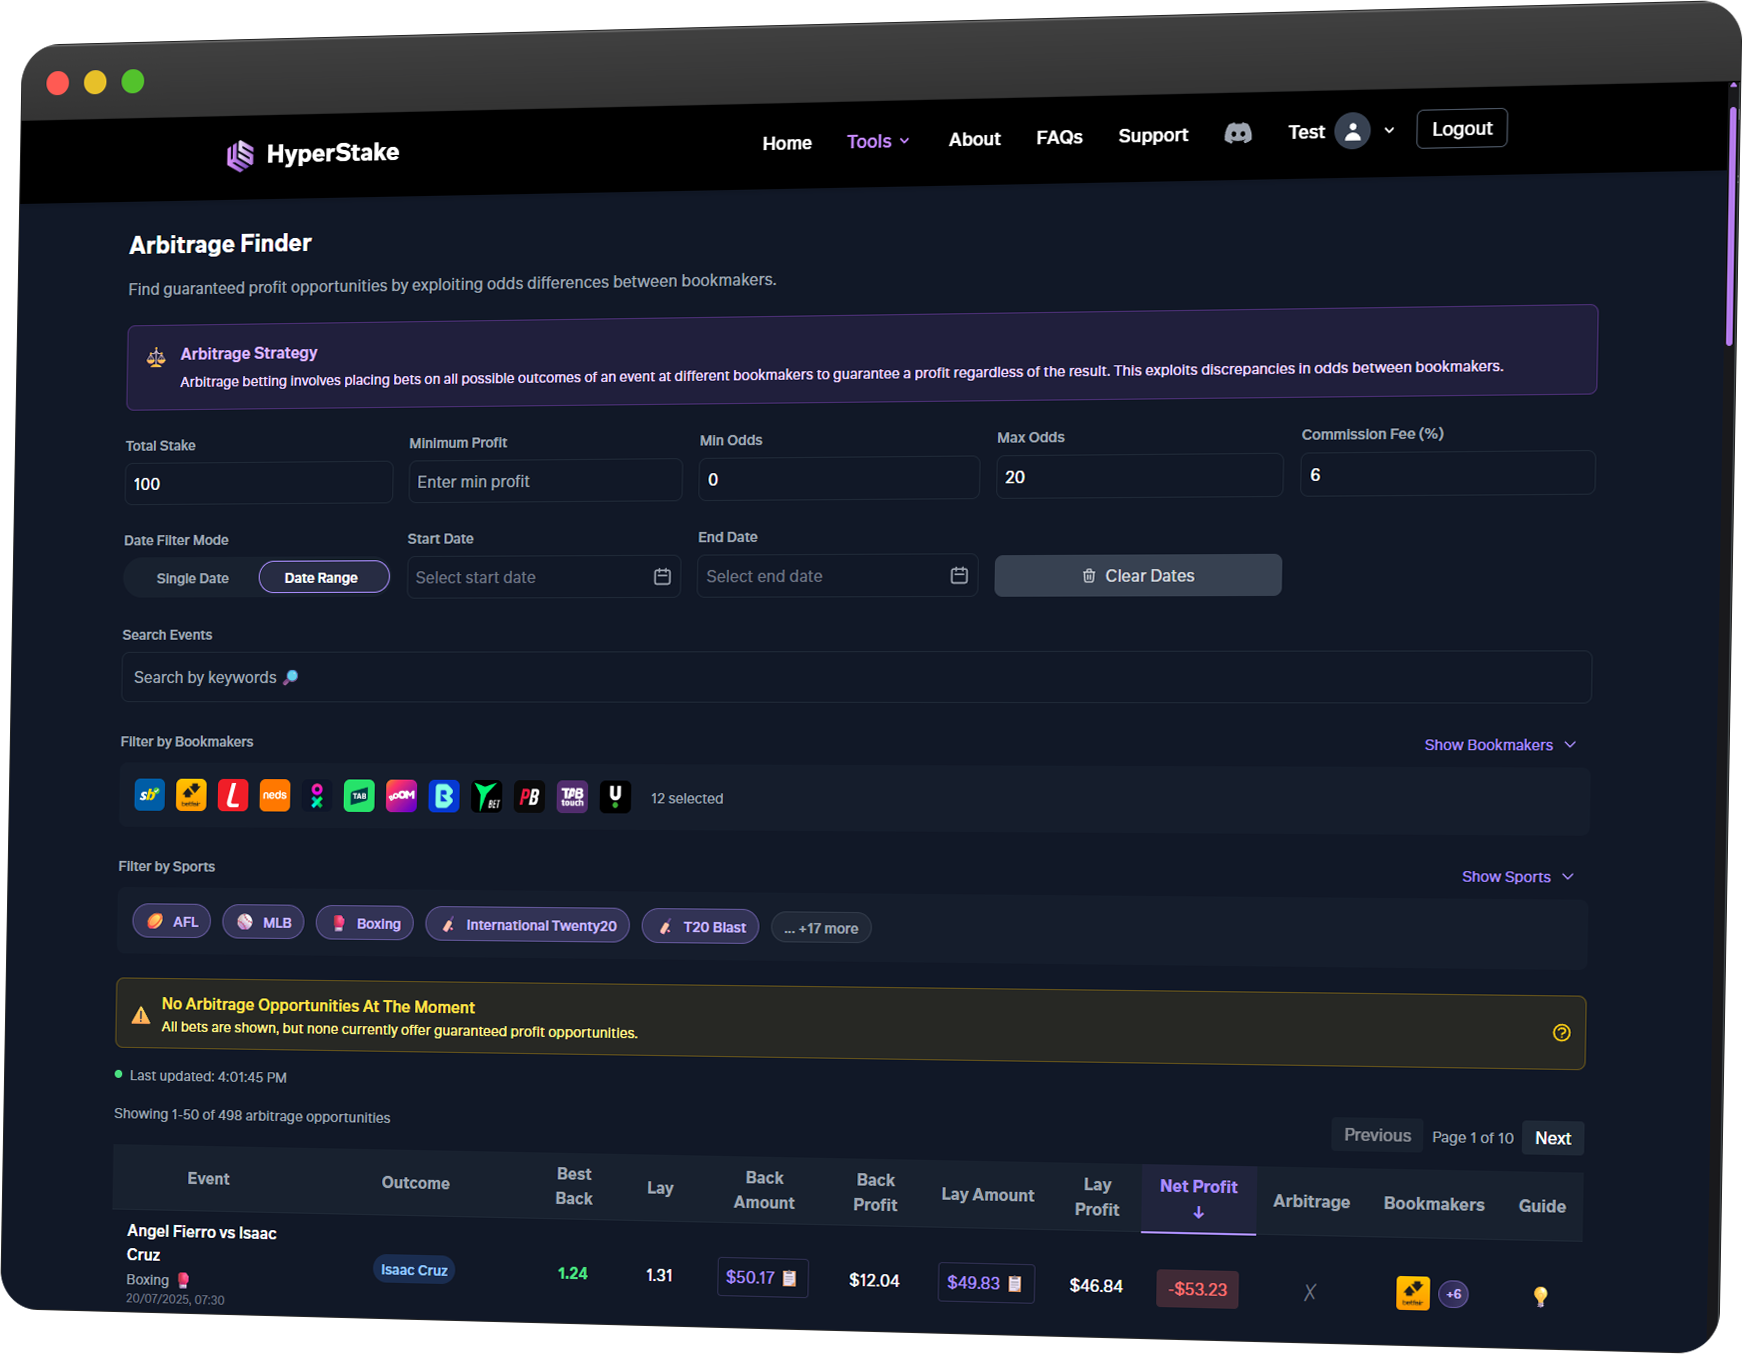Toggle the Boxing sport filter
Viewport: 1743px width, 1354px height.
pyautogui.click(x=365, y=923)
